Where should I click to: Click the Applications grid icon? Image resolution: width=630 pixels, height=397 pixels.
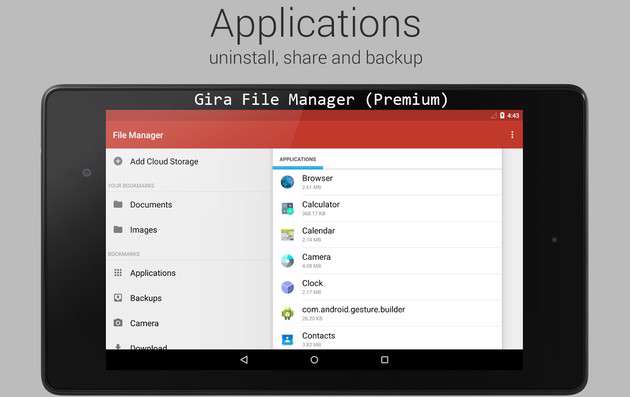(x=118, y=273)
